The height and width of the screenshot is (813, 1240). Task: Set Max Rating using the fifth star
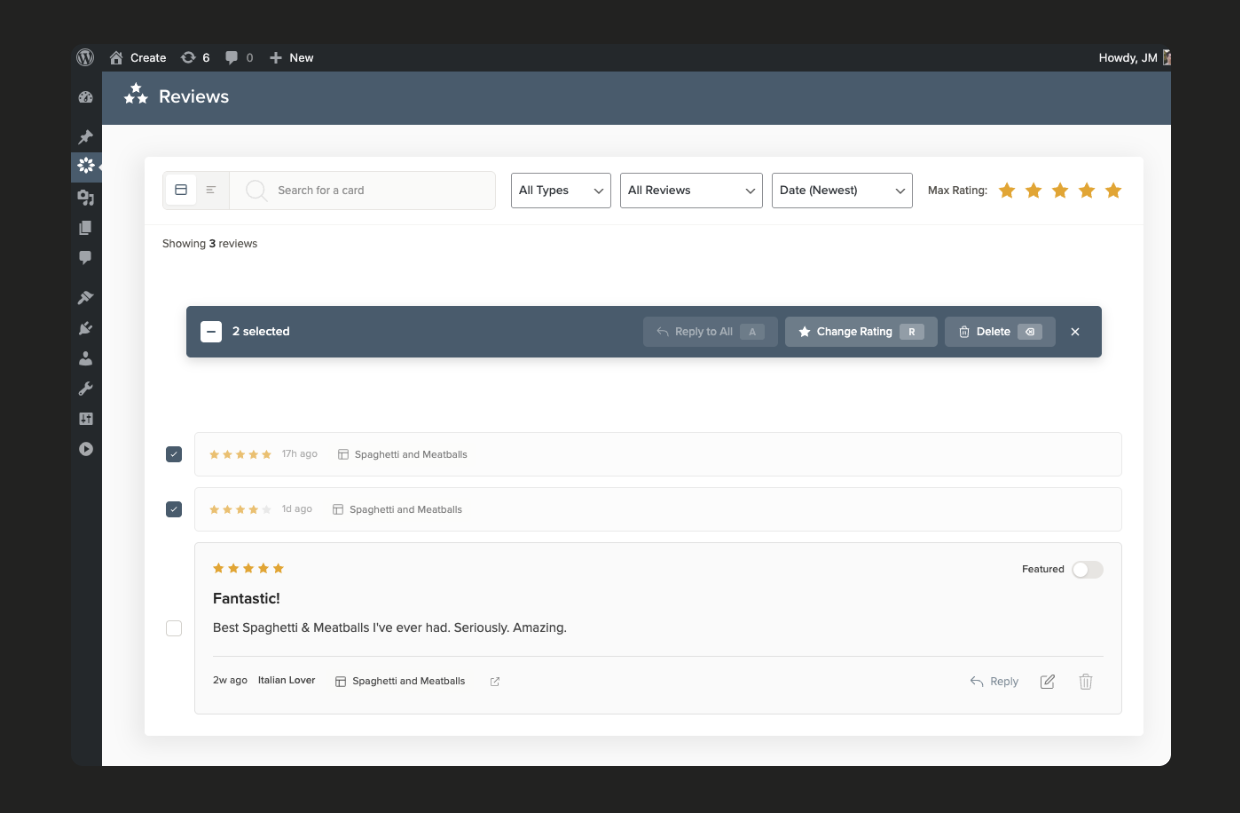point(1113,189)
